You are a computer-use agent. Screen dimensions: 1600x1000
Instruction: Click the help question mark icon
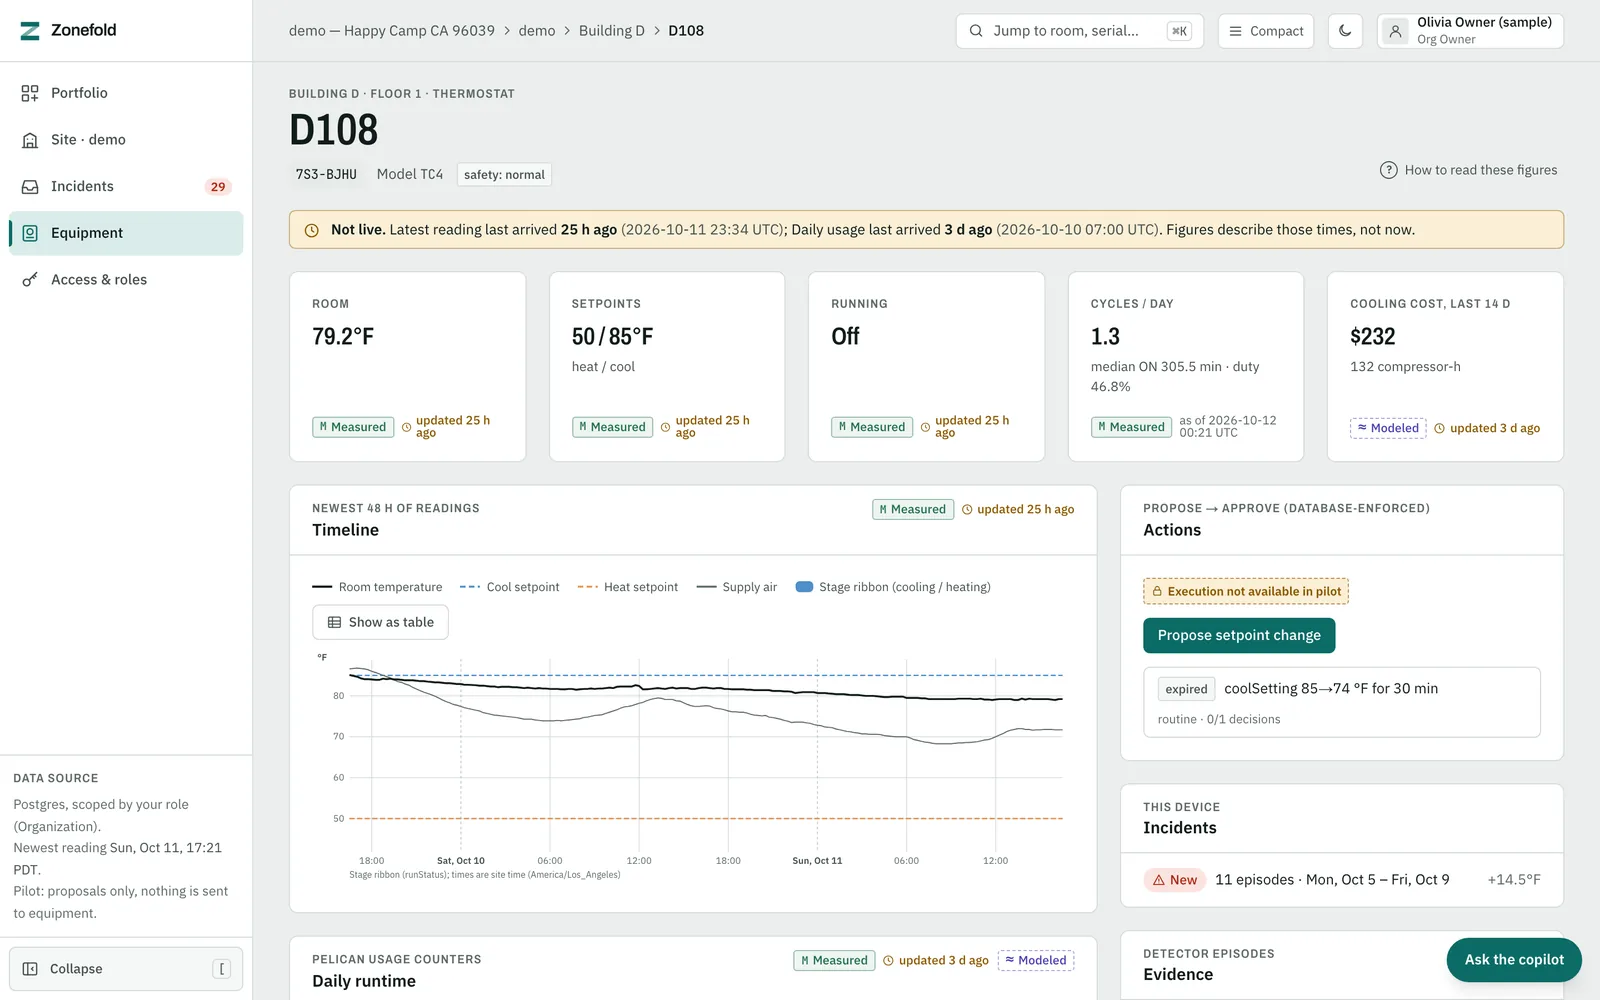coord(1389,170)
